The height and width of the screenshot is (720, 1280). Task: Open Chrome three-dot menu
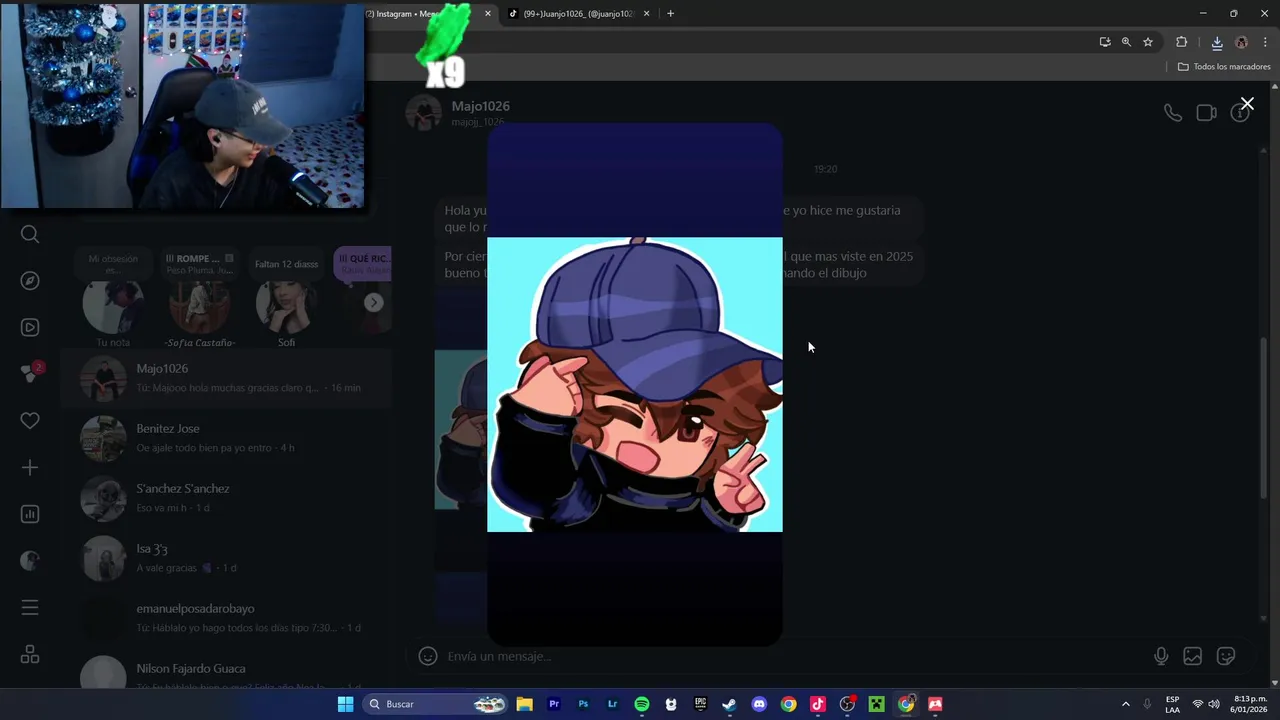coord(1265,42)
